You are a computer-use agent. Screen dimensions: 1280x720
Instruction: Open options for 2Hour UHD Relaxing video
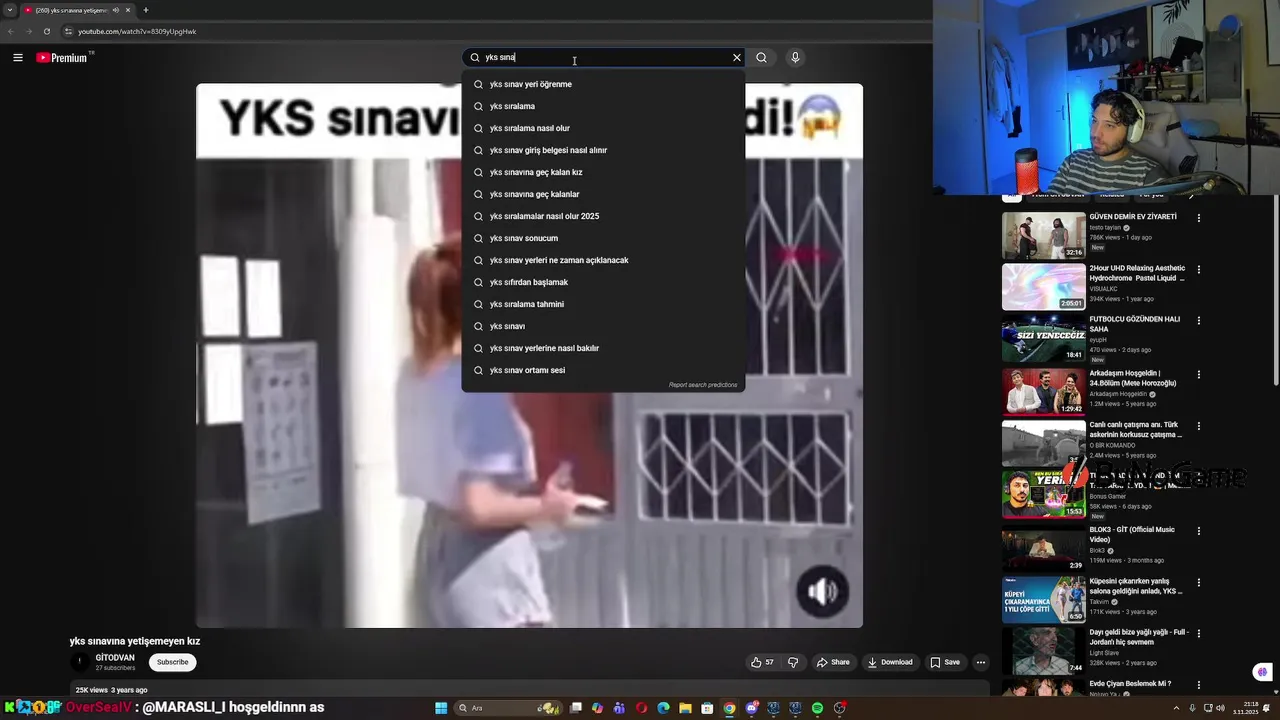point(1199,270)
